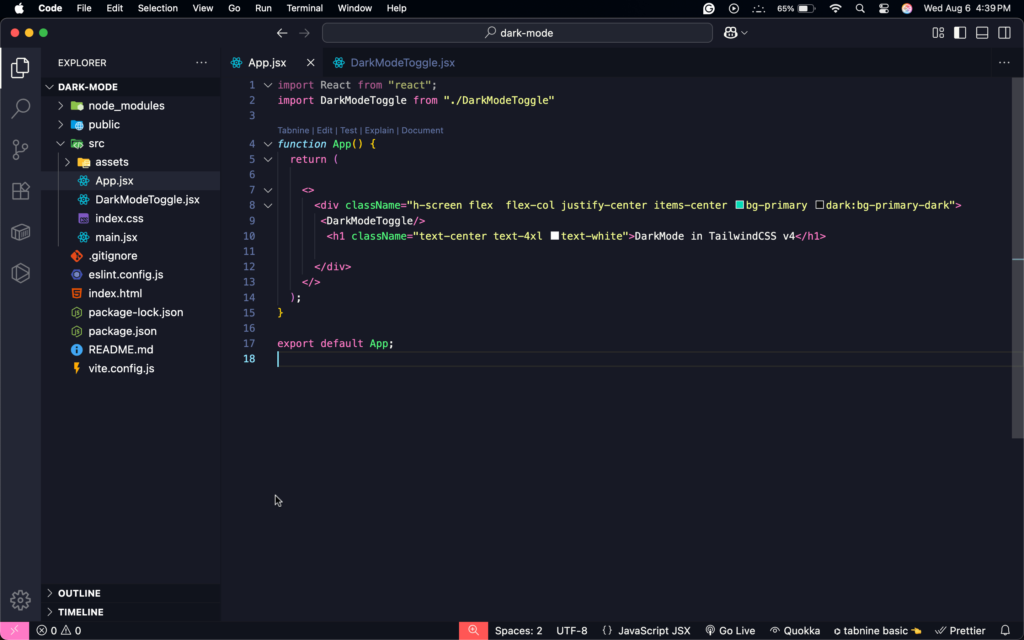Click the JavaScript JSX language mode
The width and height of the screenshot is (1024, 640).
646,631
